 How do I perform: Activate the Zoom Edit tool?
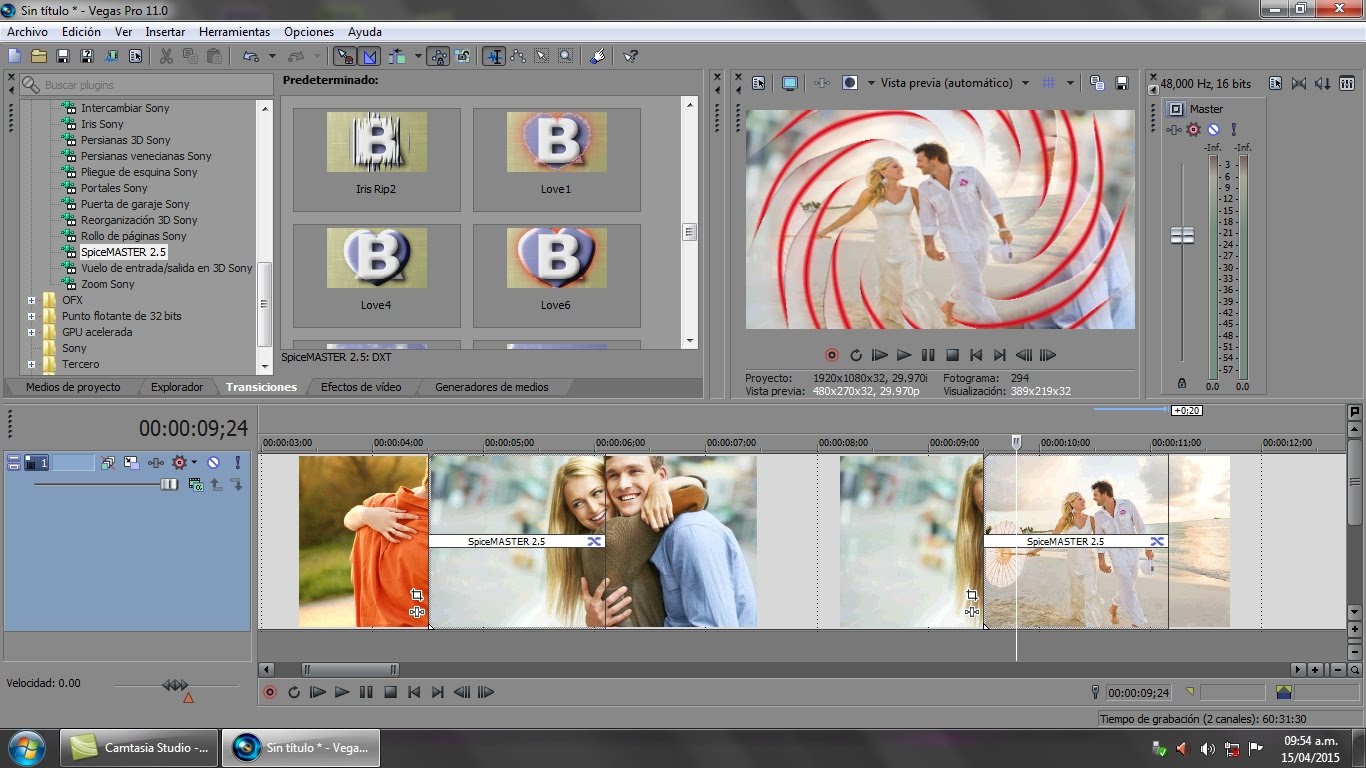pyautogui.click(x=565, y=55)
